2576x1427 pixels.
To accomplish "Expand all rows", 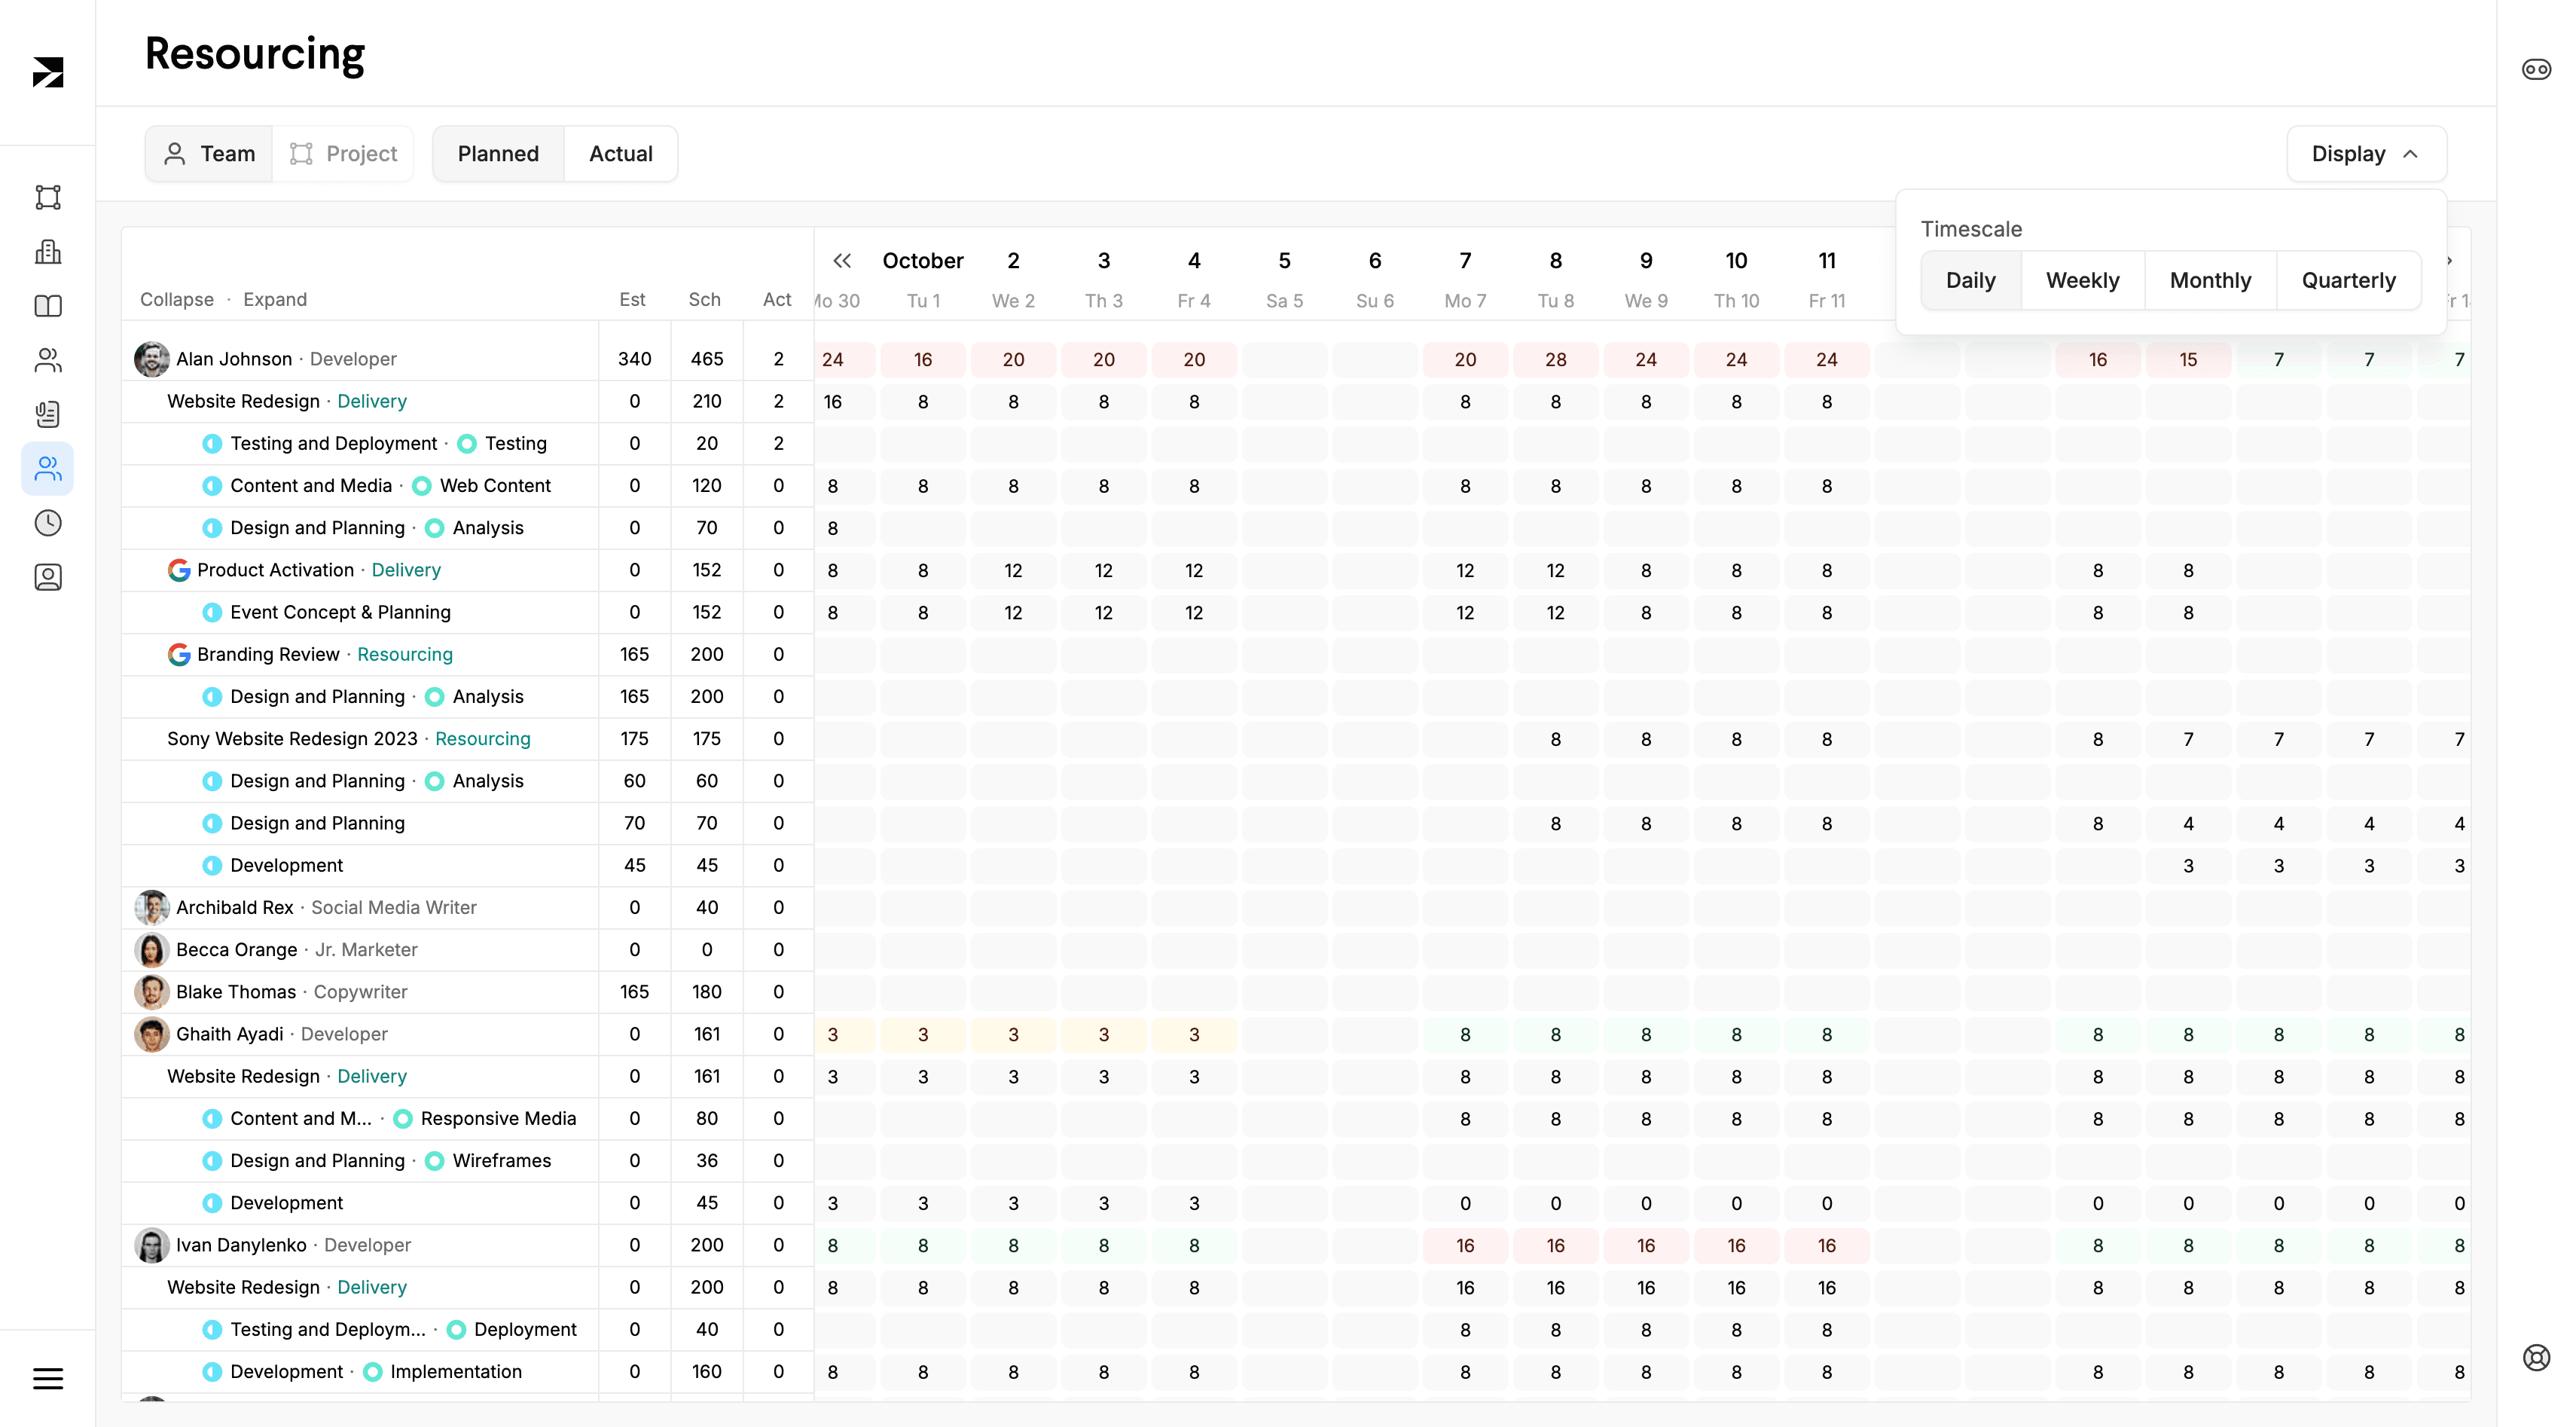I will point(275,300).
